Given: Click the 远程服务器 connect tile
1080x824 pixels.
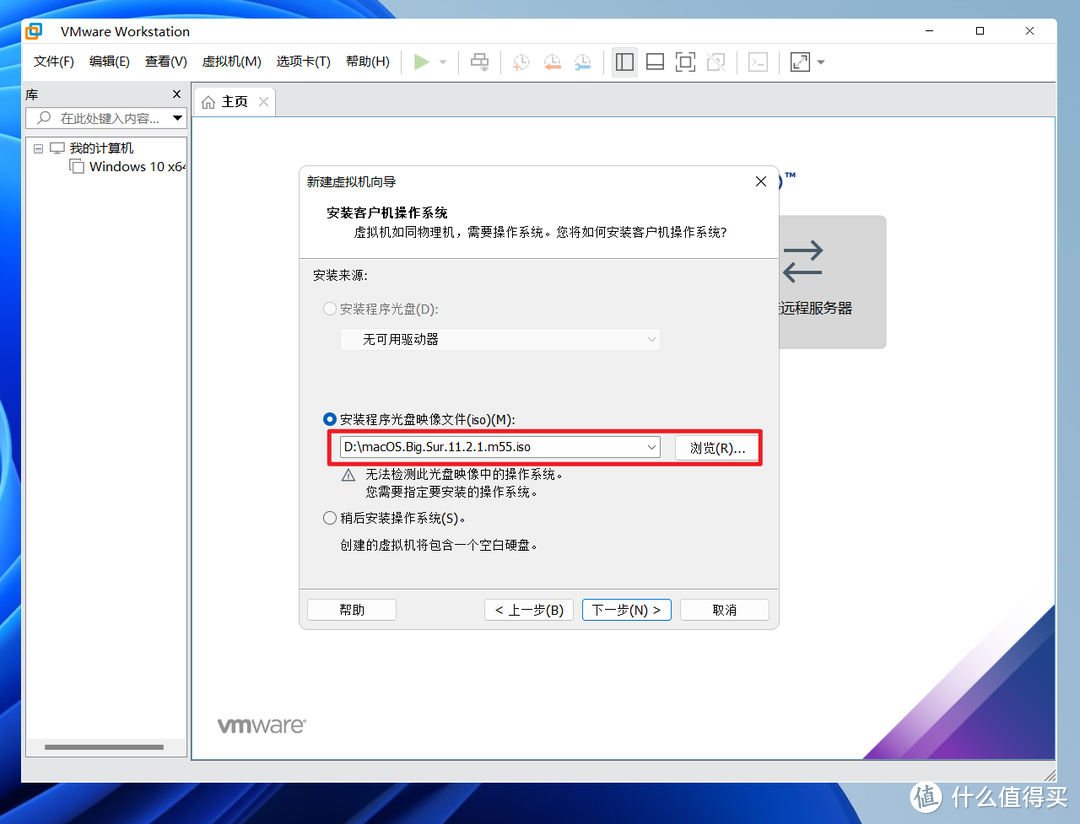Looking at the screenshot, I should (x=832, y=282).
